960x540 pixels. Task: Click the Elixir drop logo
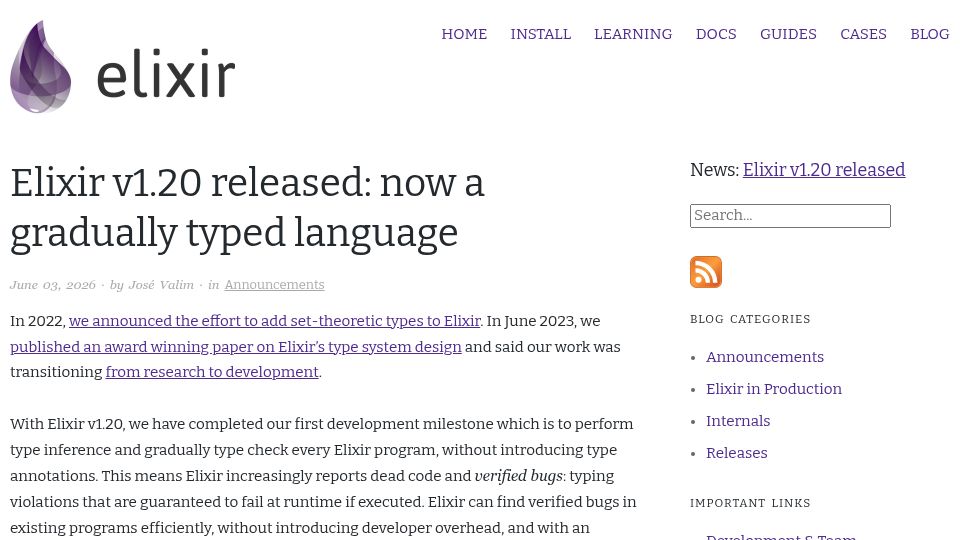point(40,67)
